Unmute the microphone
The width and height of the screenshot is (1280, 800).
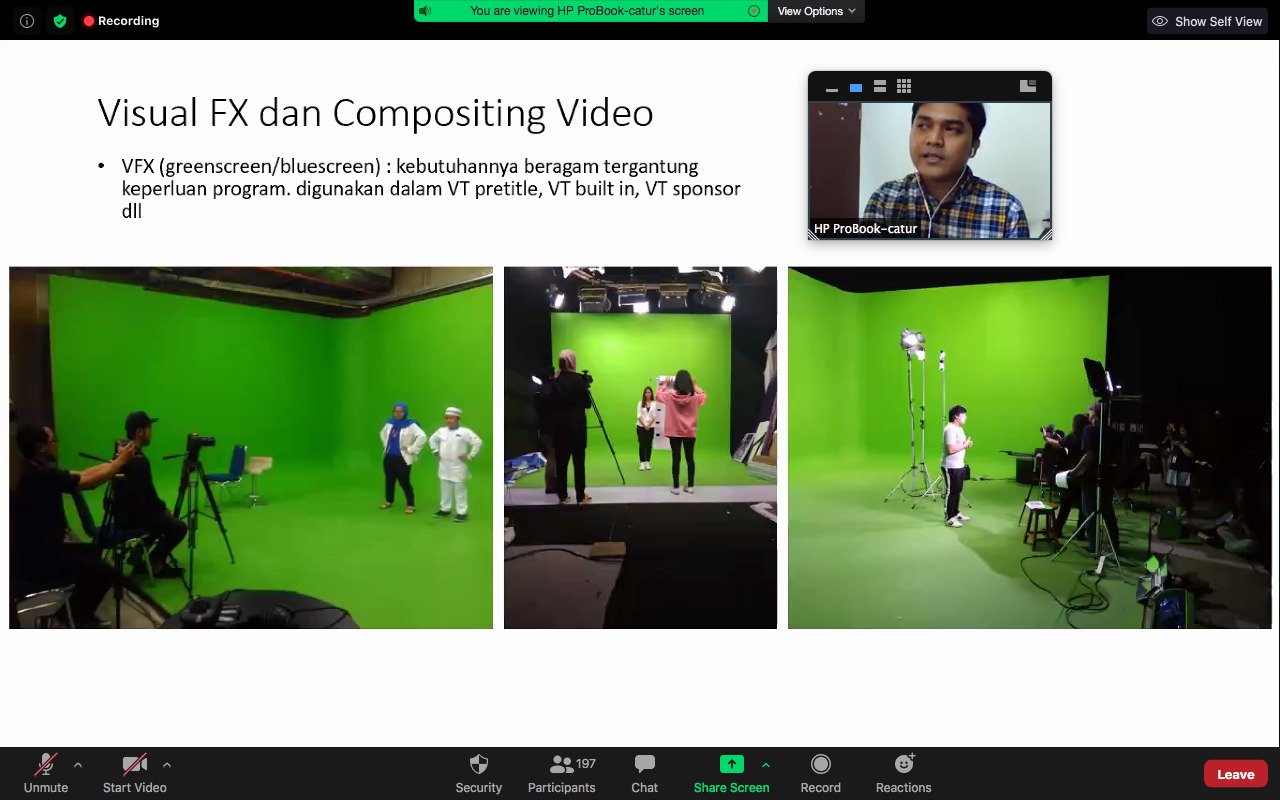[x=46, y=774]
